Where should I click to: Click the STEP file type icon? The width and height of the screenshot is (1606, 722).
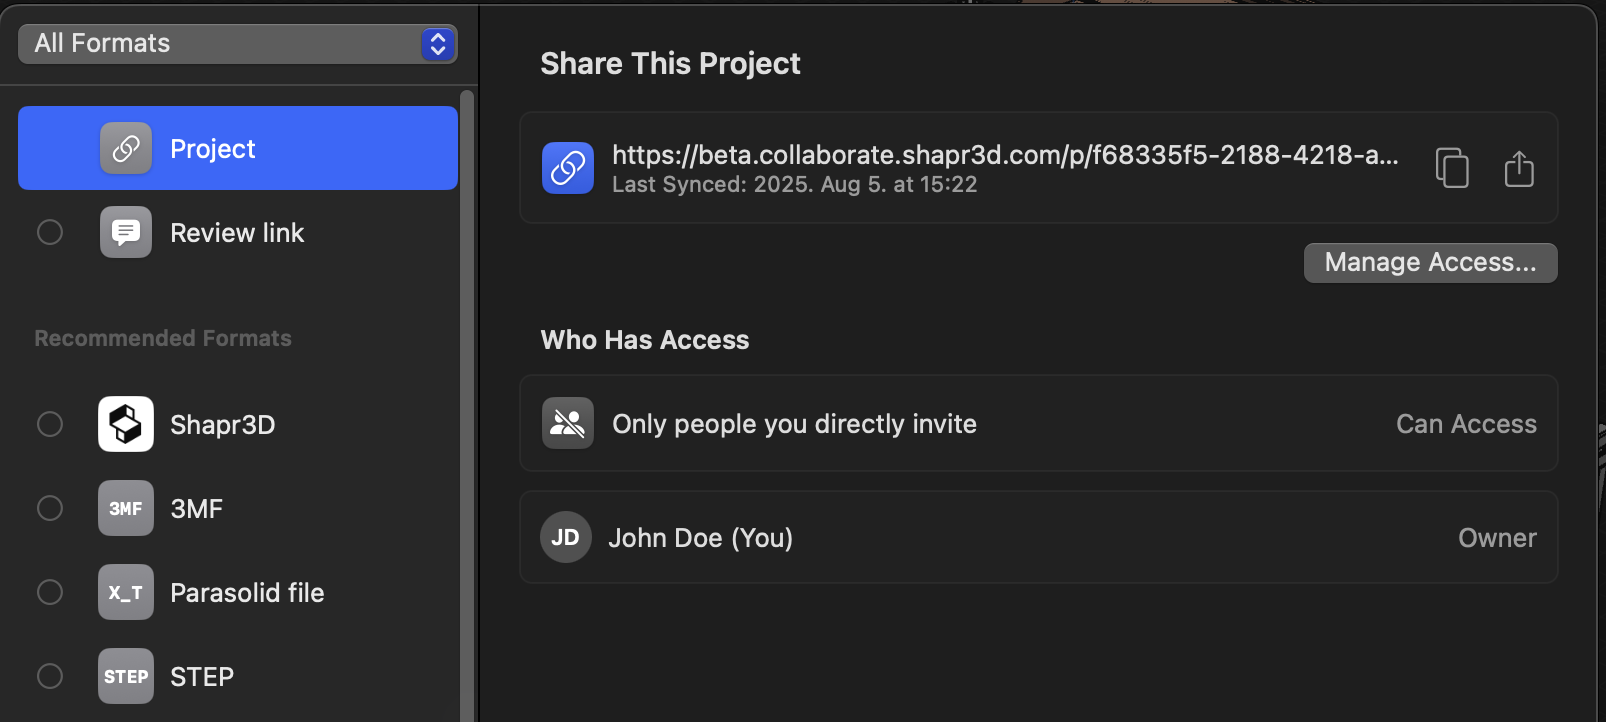(126, 676)
